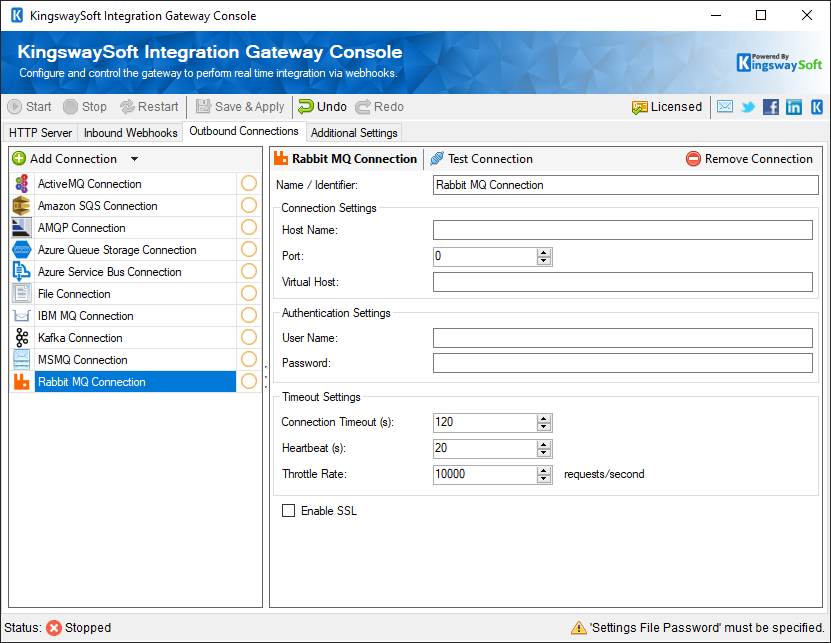This screenshot has height=643, width=831.
Task: Click the Test Connection plug icon
Action: (437, 158)
